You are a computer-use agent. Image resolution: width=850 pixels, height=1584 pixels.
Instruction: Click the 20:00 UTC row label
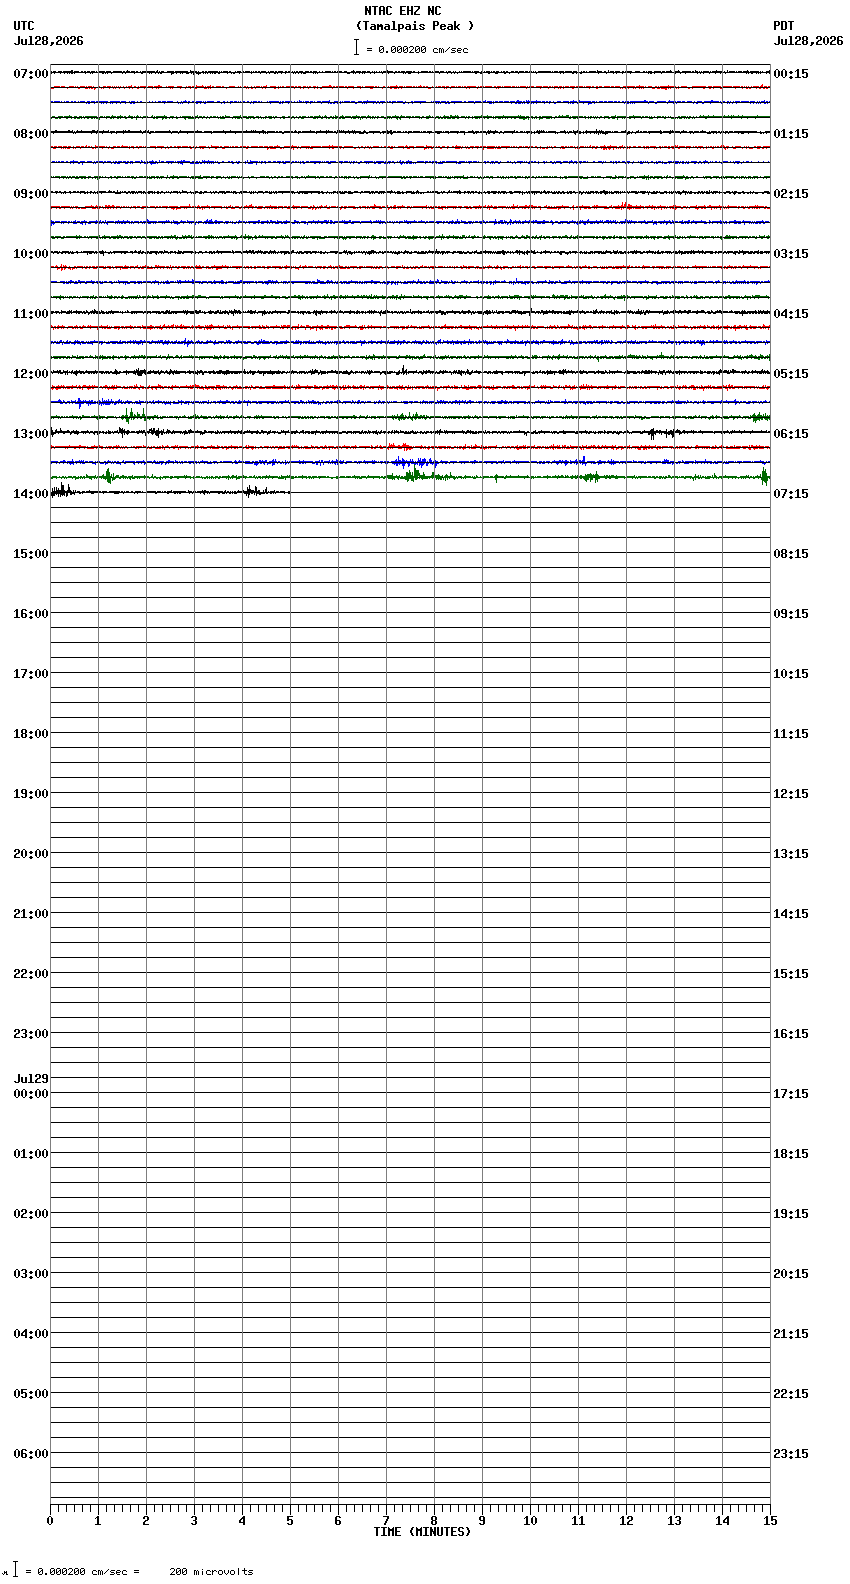click(31, 854)
